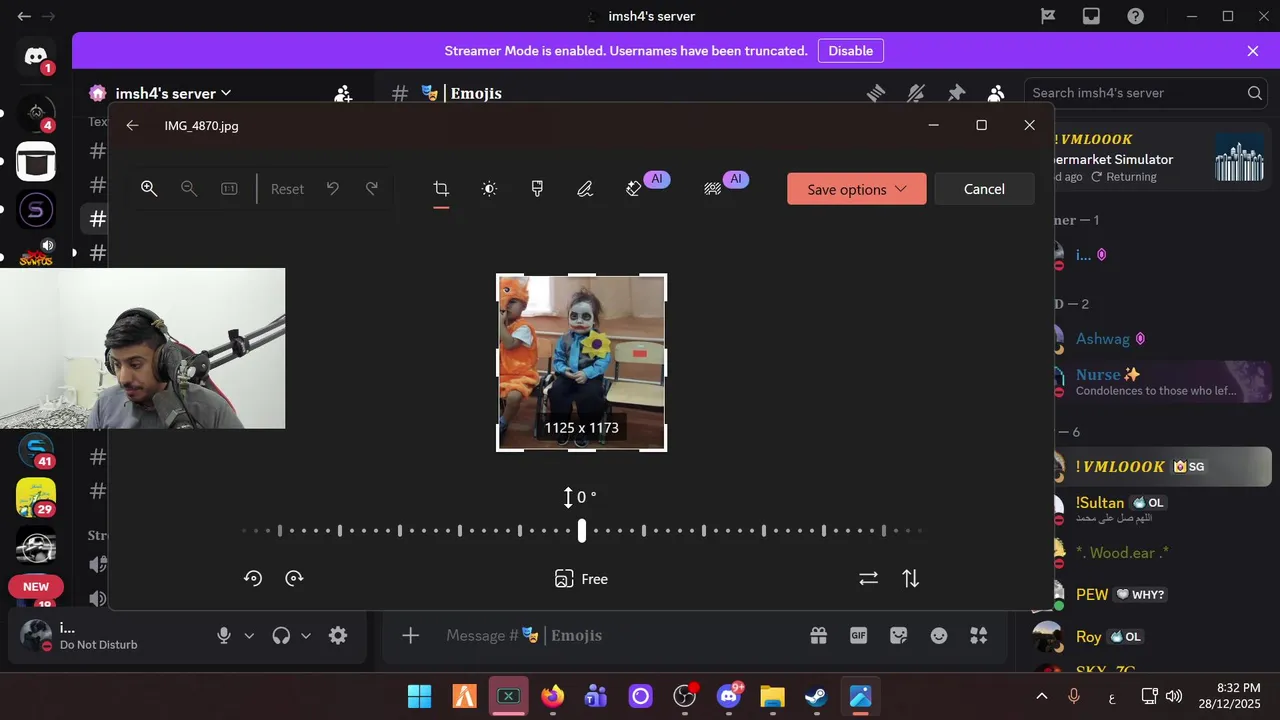This screenshot has height=720, width=1280.
Task: Adjust the straighten angle slider handle
Action: coord(581,530)
